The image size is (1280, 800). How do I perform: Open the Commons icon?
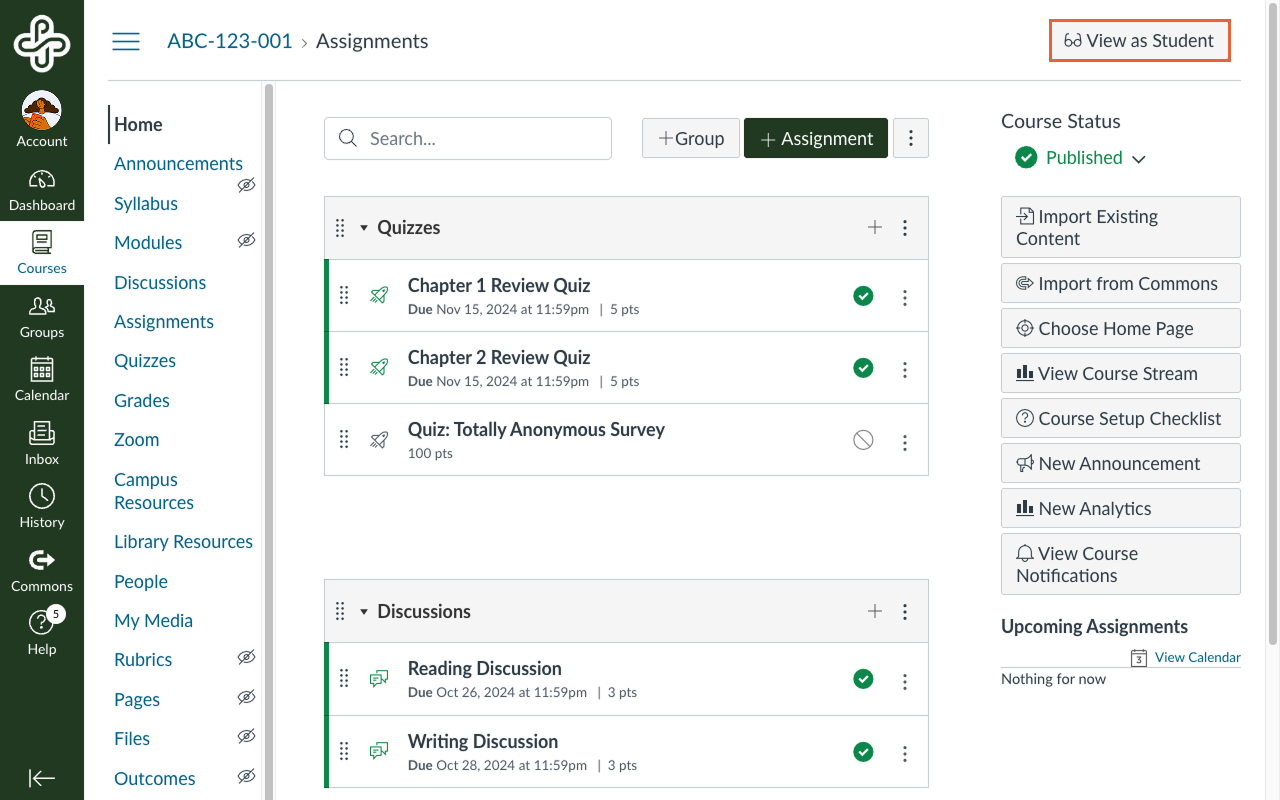click(x=42, y=559)
